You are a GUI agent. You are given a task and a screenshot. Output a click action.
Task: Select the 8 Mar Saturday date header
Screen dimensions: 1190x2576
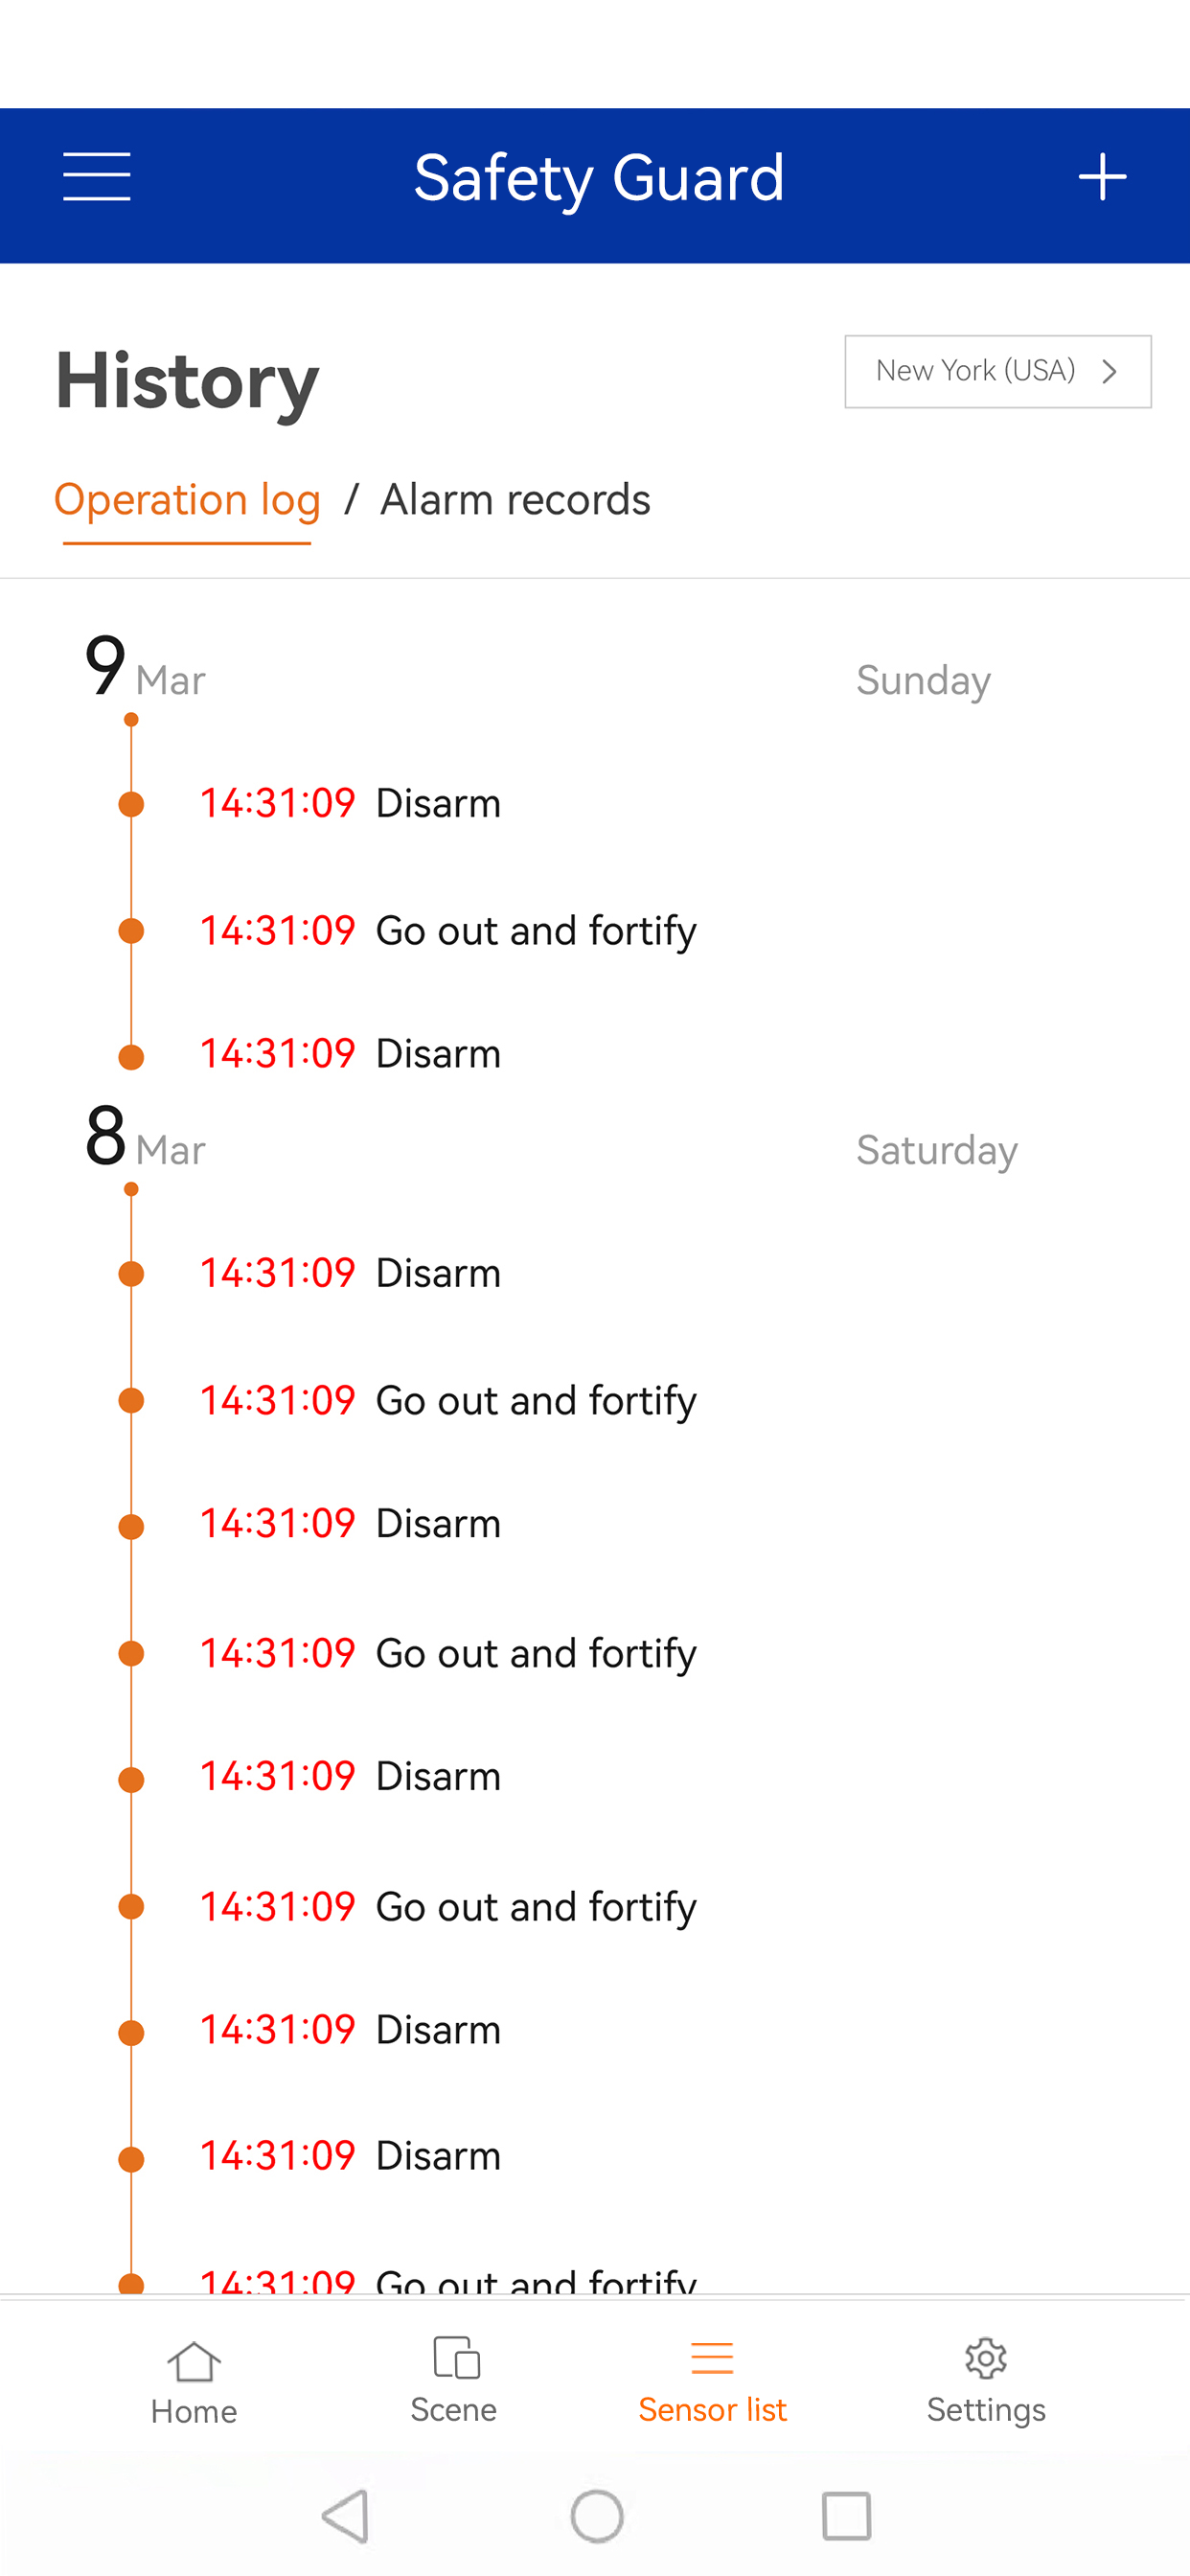(551, 1138)
